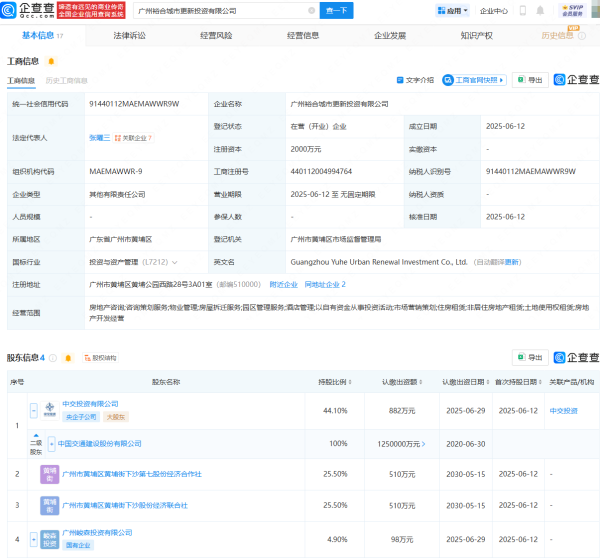Click the 工商注册号 value 440112004994764
The width and height of the screenshot is (600, 559).
pyautogui.click(x=321, y=171)
